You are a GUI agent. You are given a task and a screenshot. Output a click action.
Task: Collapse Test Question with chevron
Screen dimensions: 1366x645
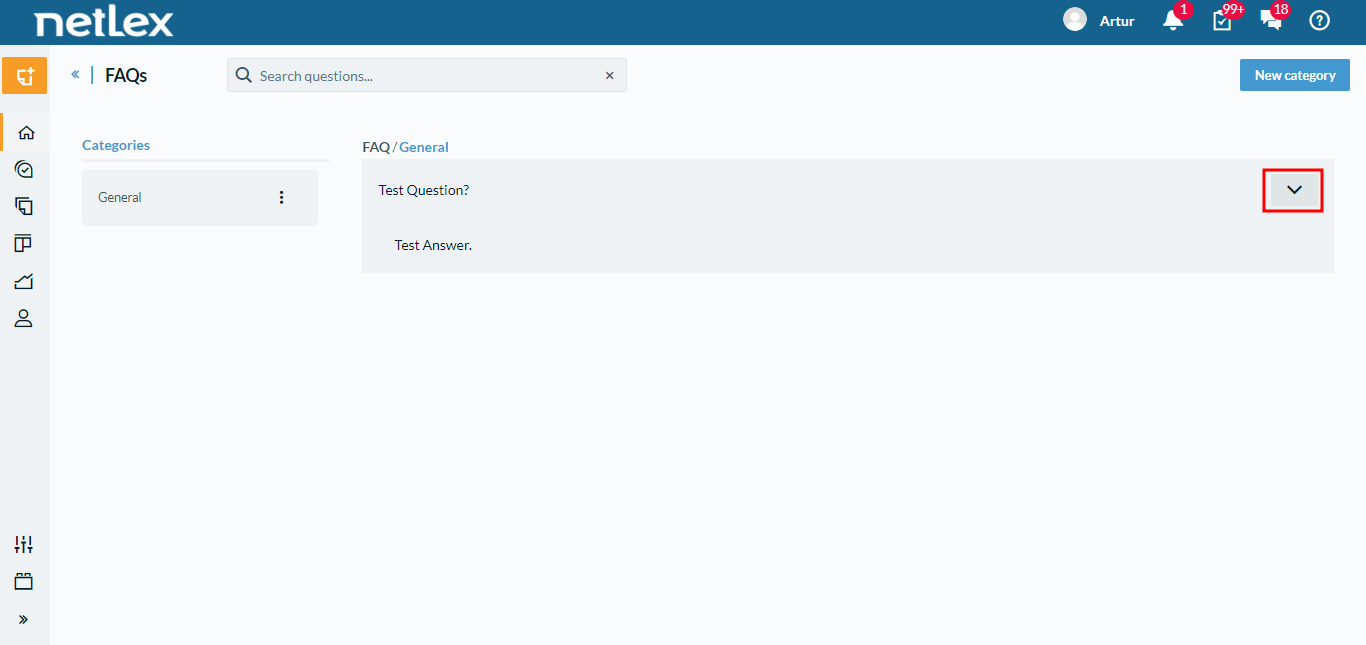click(x=1294, y=190)
